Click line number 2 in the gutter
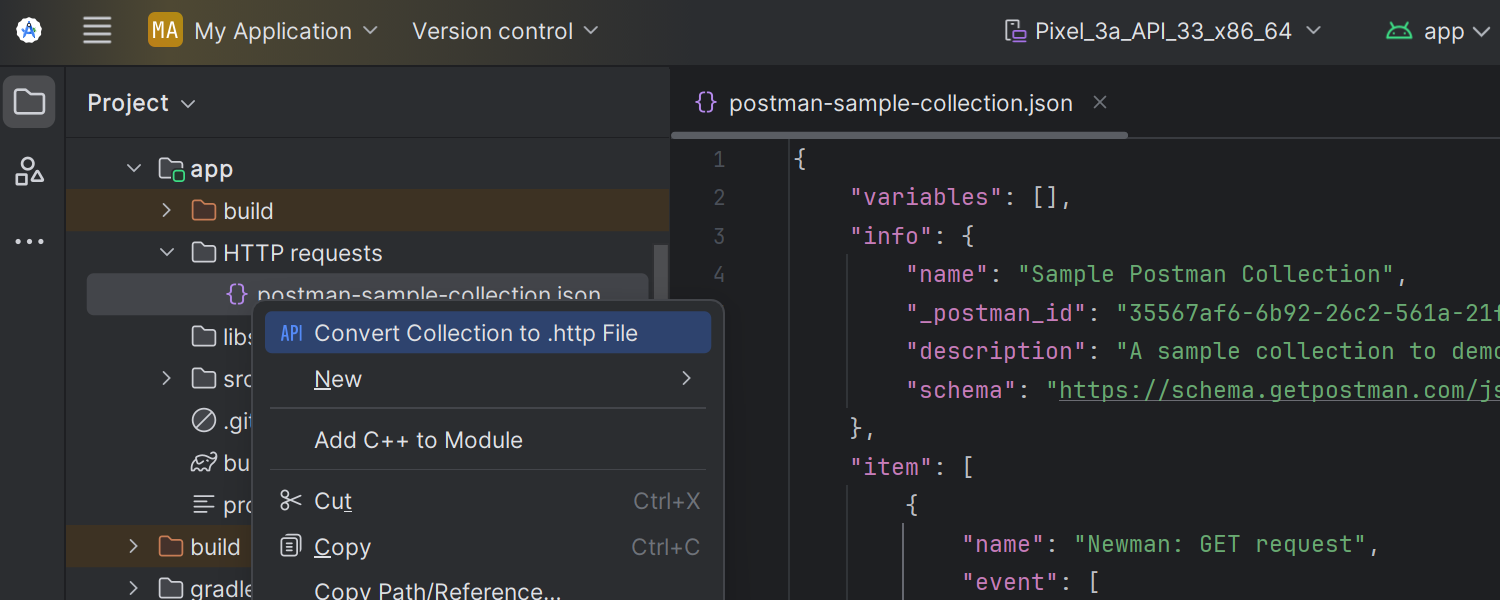 [720, 197]
